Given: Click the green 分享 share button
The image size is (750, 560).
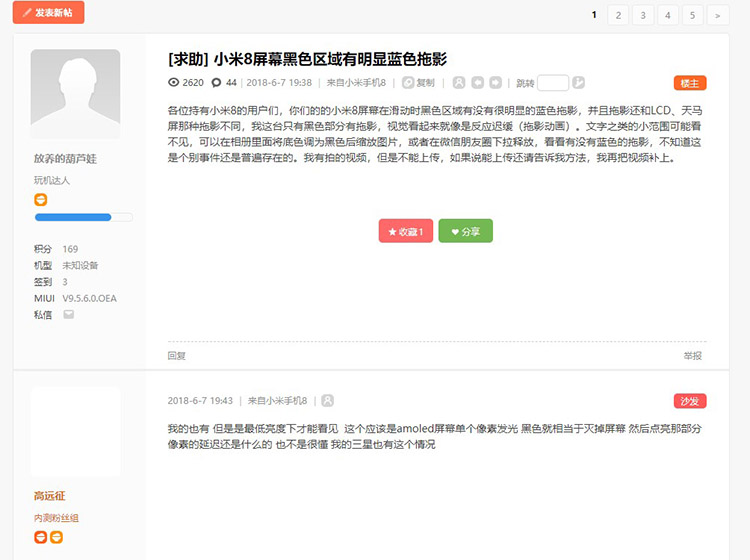Looking at the screenshot, I should click(x=465, y=231).
